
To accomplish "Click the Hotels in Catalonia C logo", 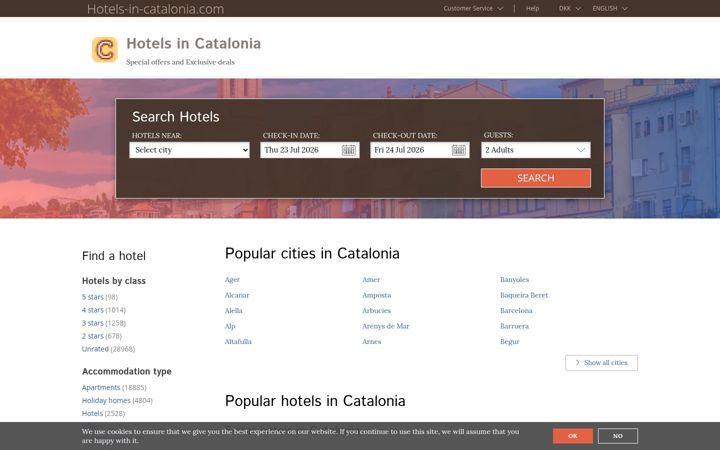I will tap(105, 50).
